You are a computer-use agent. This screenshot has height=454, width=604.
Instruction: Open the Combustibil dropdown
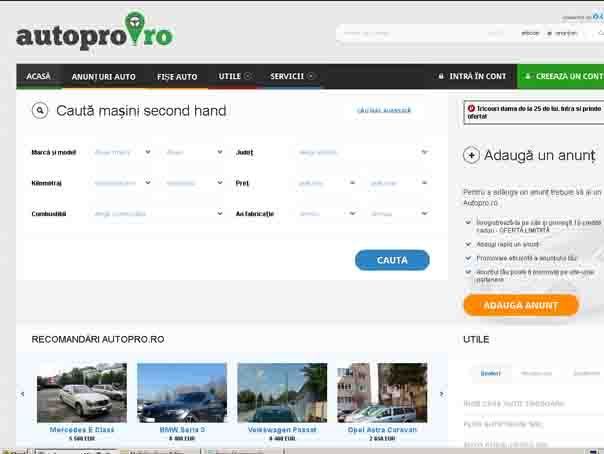(x=158, y=214)
